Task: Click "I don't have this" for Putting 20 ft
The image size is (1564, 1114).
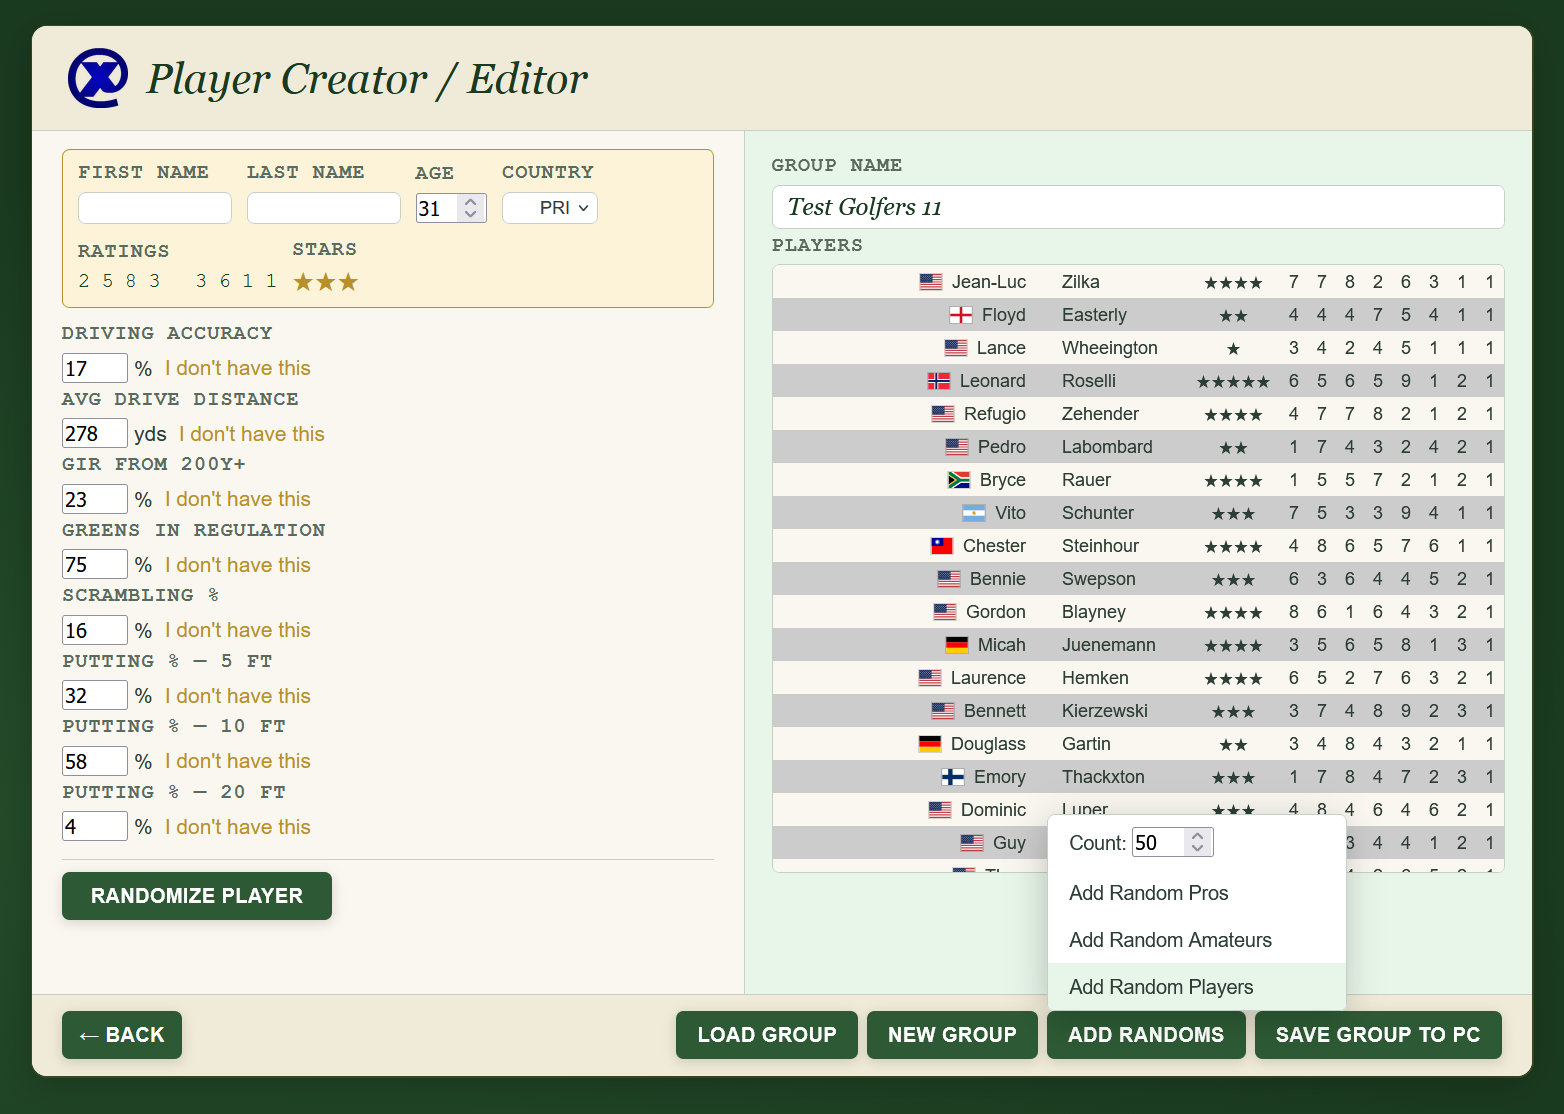Action: tap(238, 827)
